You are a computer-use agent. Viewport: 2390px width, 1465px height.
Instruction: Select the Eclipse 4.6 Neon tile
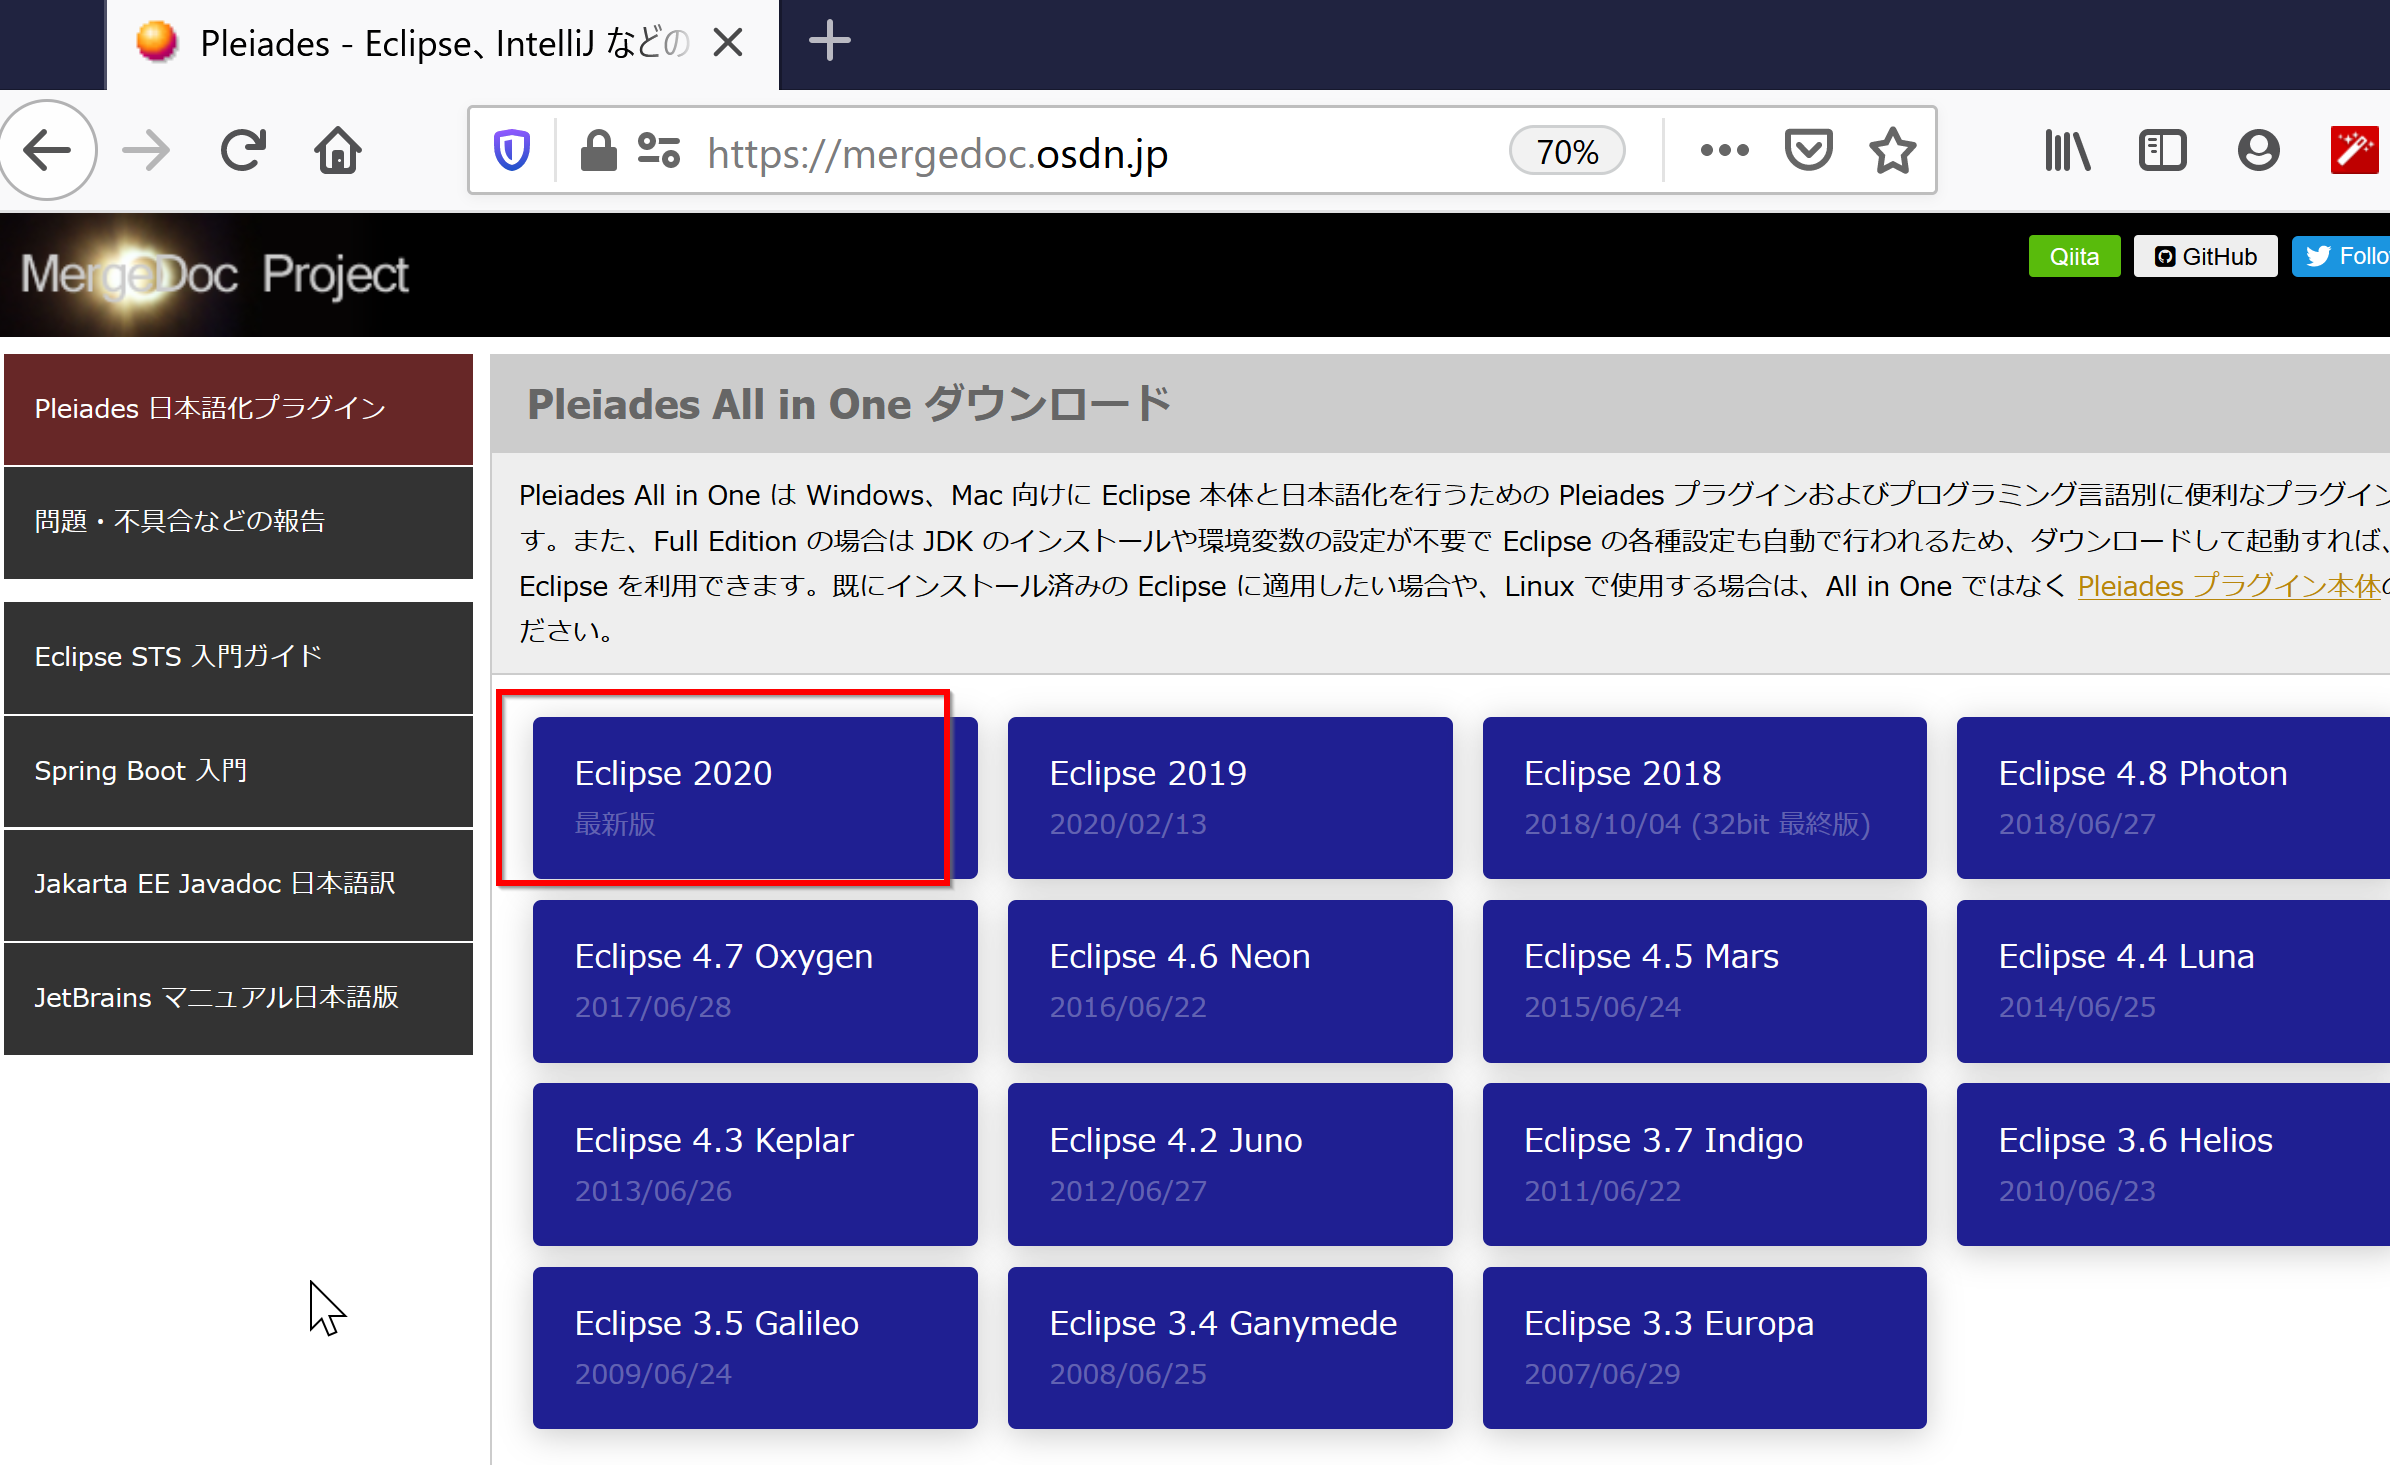pyautogui.click(x=1230, y=981)
